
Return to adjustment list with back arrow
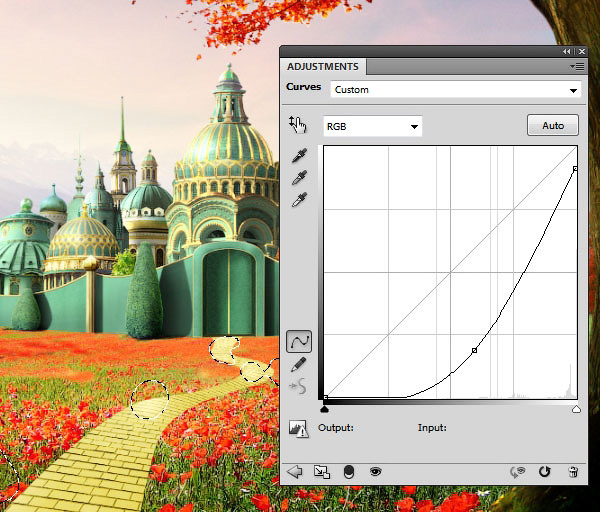[x=295, y=471]
